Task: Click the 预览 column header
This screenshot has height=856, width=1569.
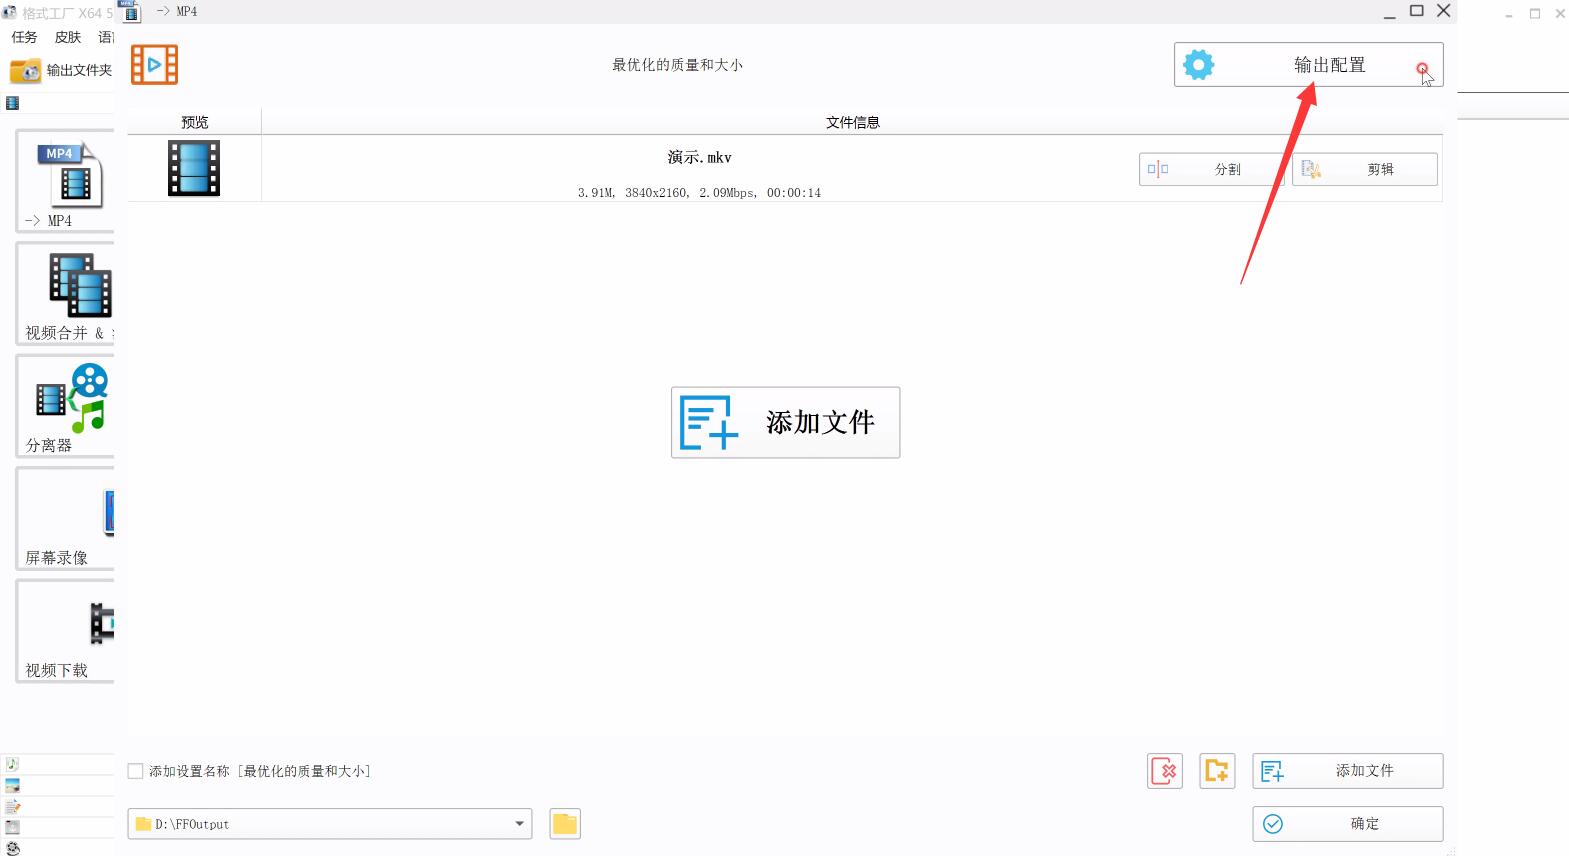Action: [x=194, y=122]
